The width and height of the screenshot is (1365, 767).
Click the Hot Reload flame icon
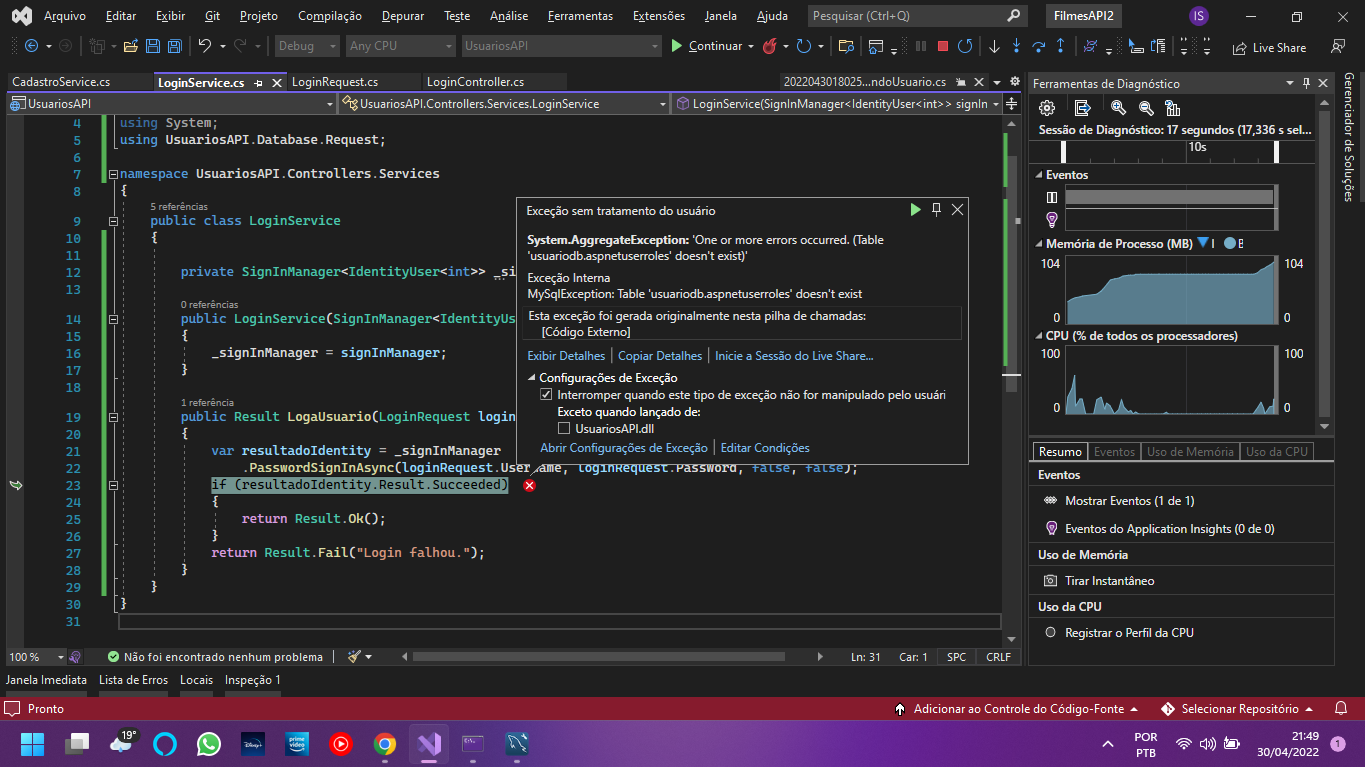(770, 46)
